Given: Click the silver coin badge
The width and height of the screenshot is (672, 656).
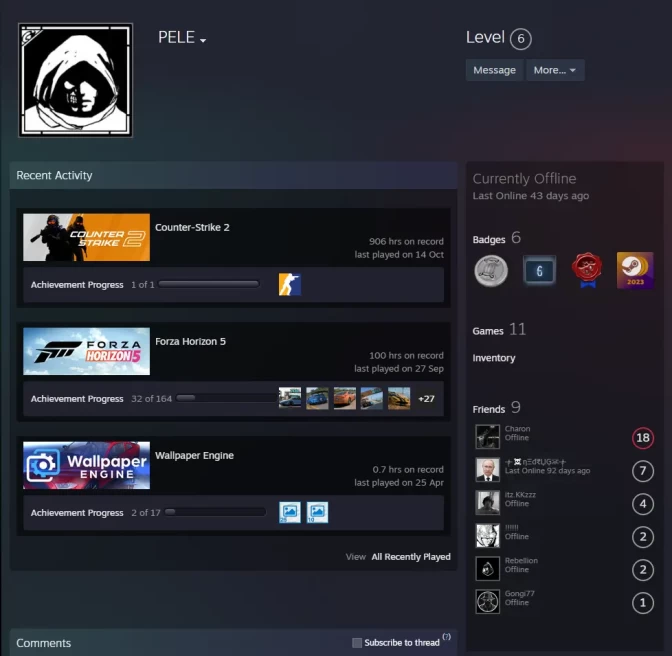Looking at the screenshot, I should pyautogui.click(x=491, y=270).
